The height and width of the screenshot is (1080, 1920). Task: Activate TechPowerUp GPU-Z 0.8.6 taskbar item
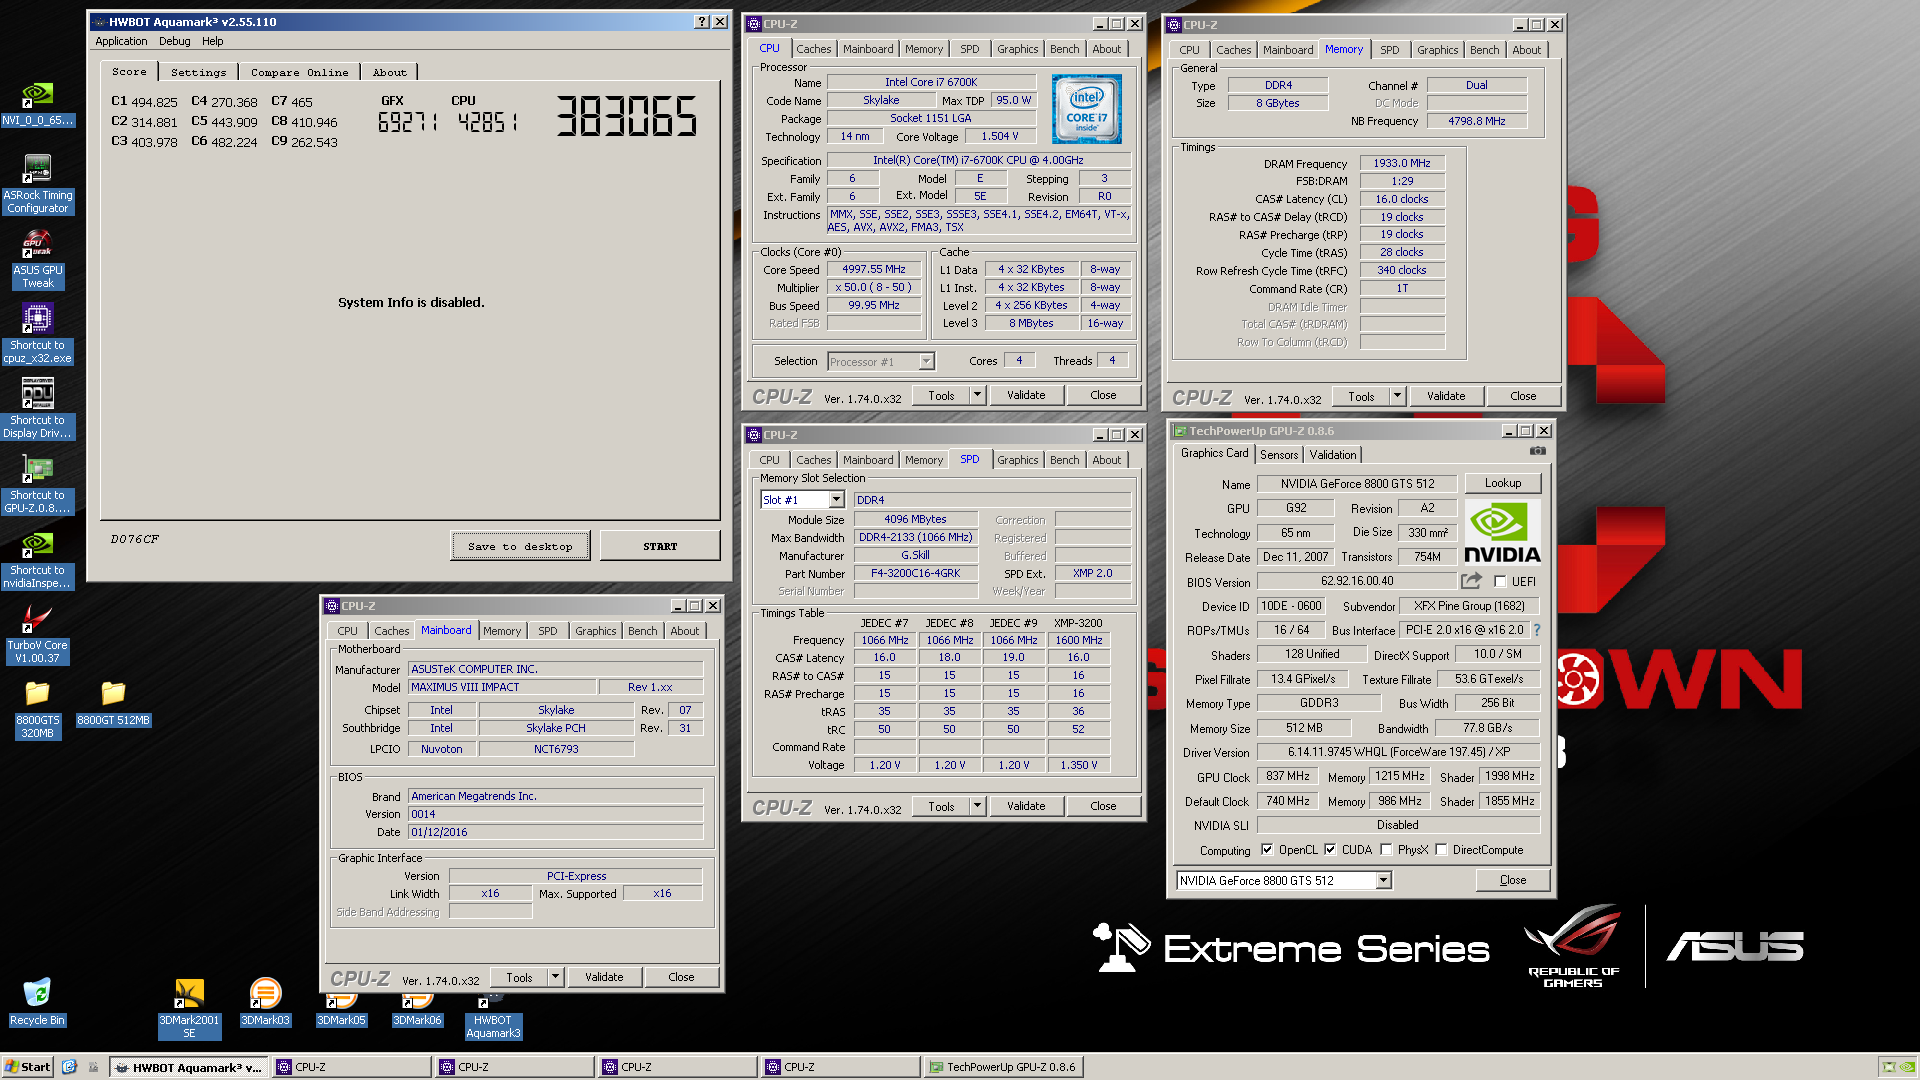[x=1003, y=1067]
